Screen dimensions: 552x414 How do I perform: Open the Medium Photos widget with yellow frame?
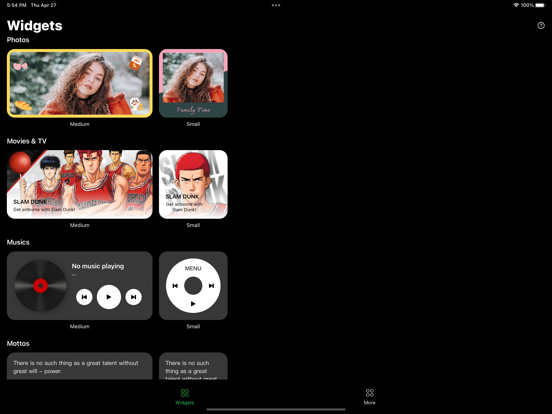coord(80,83)
